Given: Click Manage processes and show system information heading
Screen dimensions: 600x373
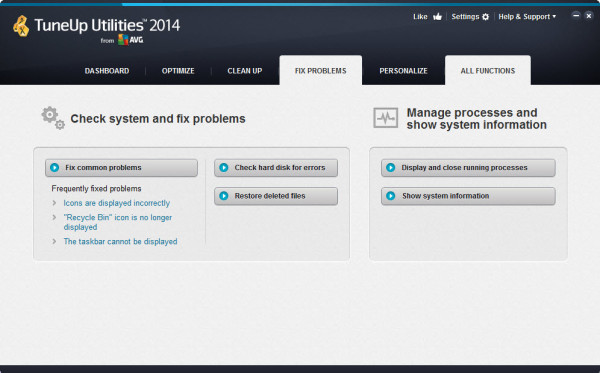Looking at the screenshot, I should coord(476,119).
